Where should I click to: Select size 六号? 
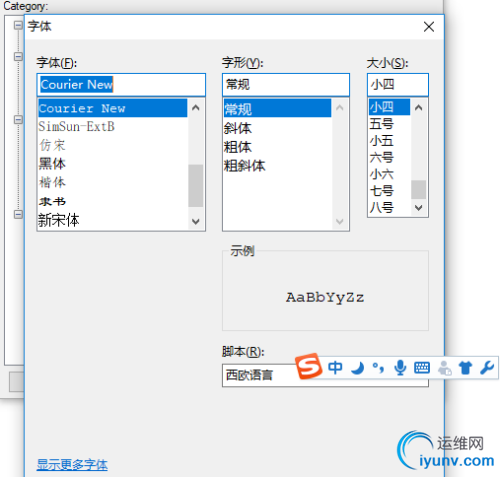point(389,157)
